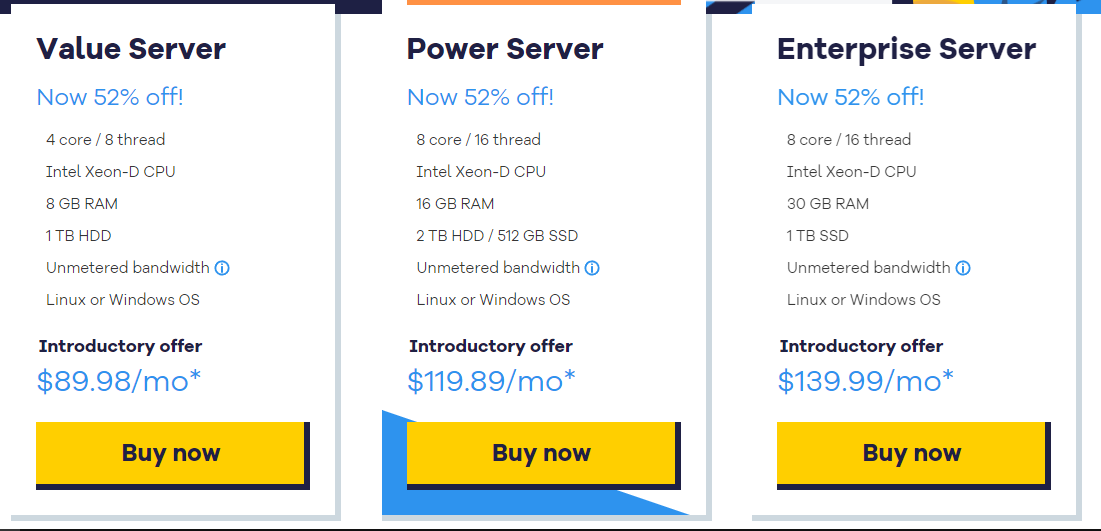Purchase the Enterprise Server plan
The image size is (1101, 531).
[911, 453]
